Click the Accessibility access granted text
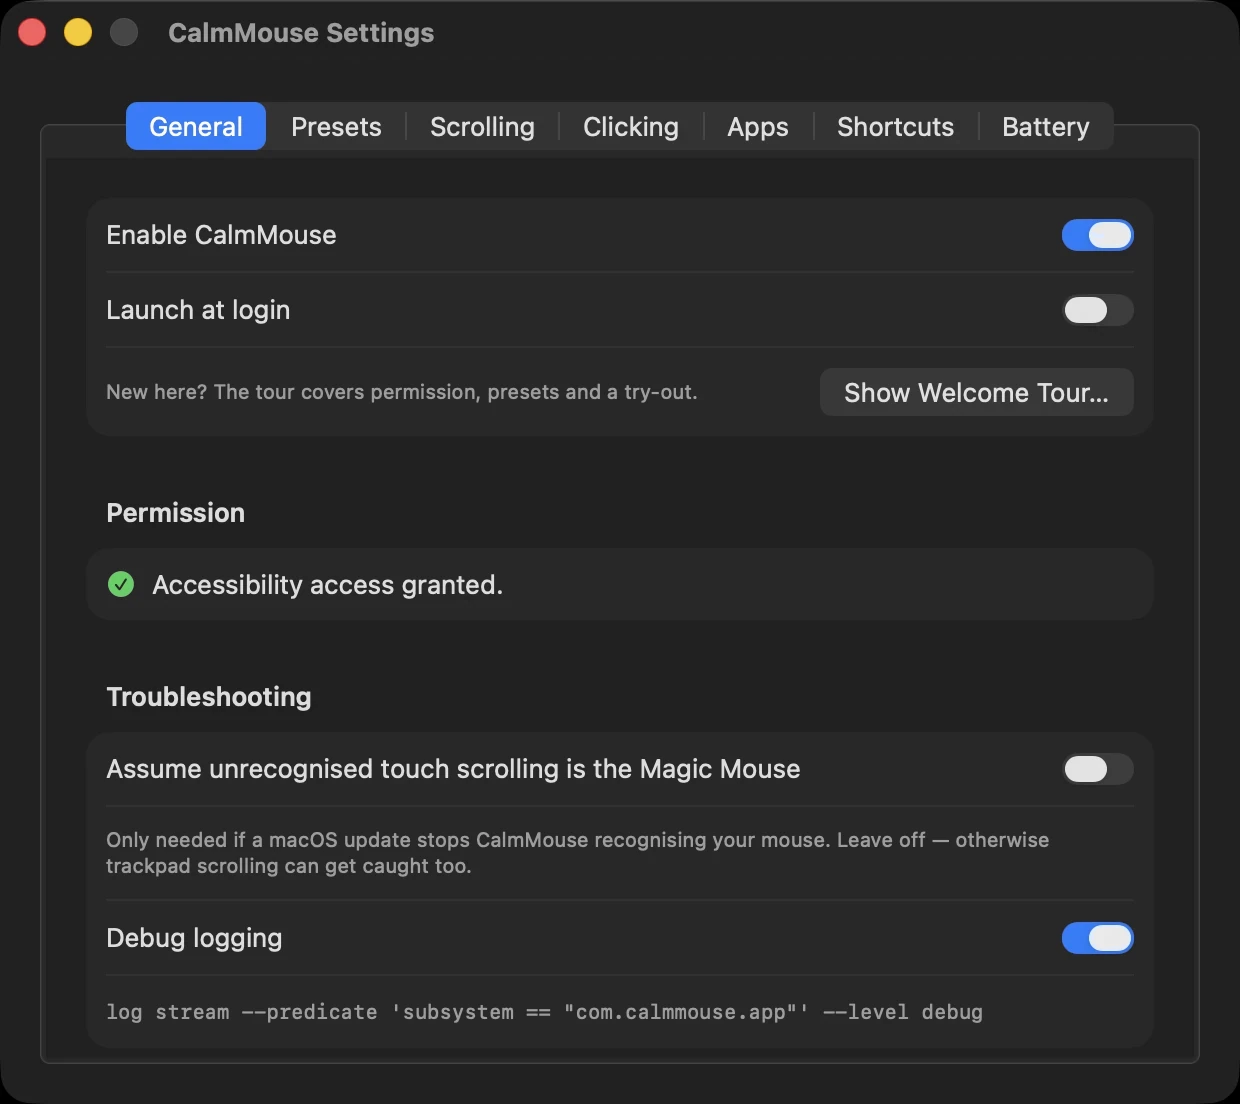The image size is (1240, 1104). tap(327, 585)
